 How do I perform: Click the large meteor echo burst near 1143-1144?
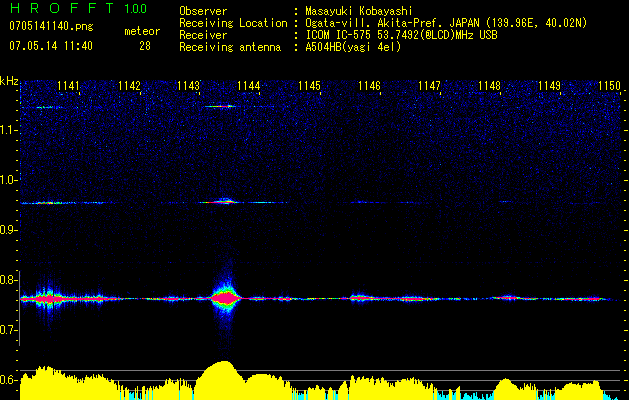pos(227,298)
